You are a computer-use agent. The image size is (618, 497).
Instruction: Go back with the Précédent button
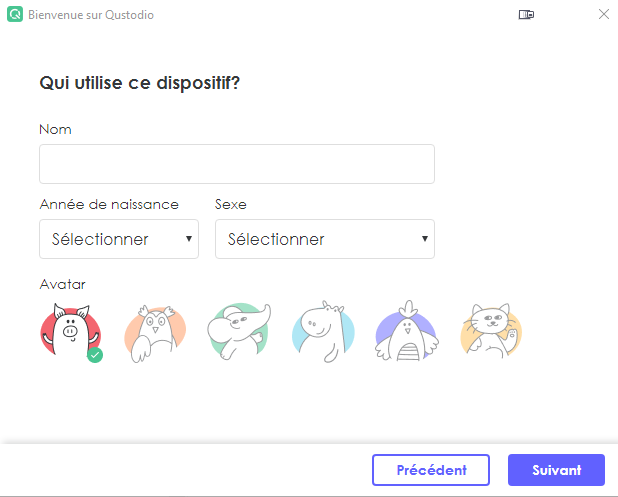(431, 470)
